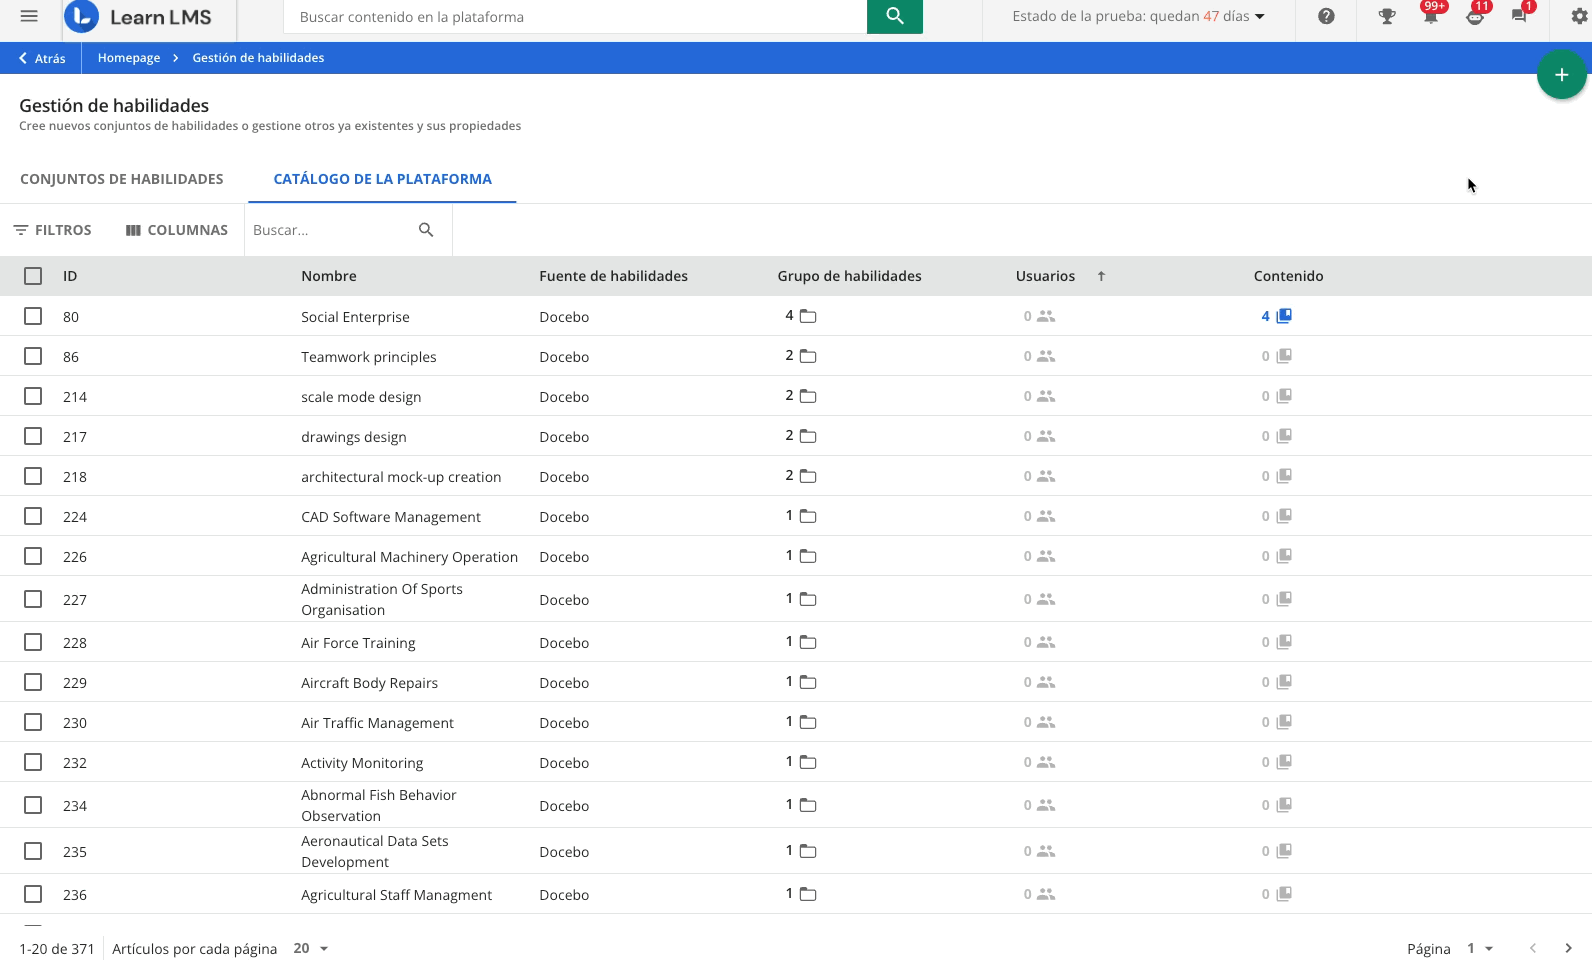
Task: Open the page number dropdown
Action: (x=1480, y=948)
